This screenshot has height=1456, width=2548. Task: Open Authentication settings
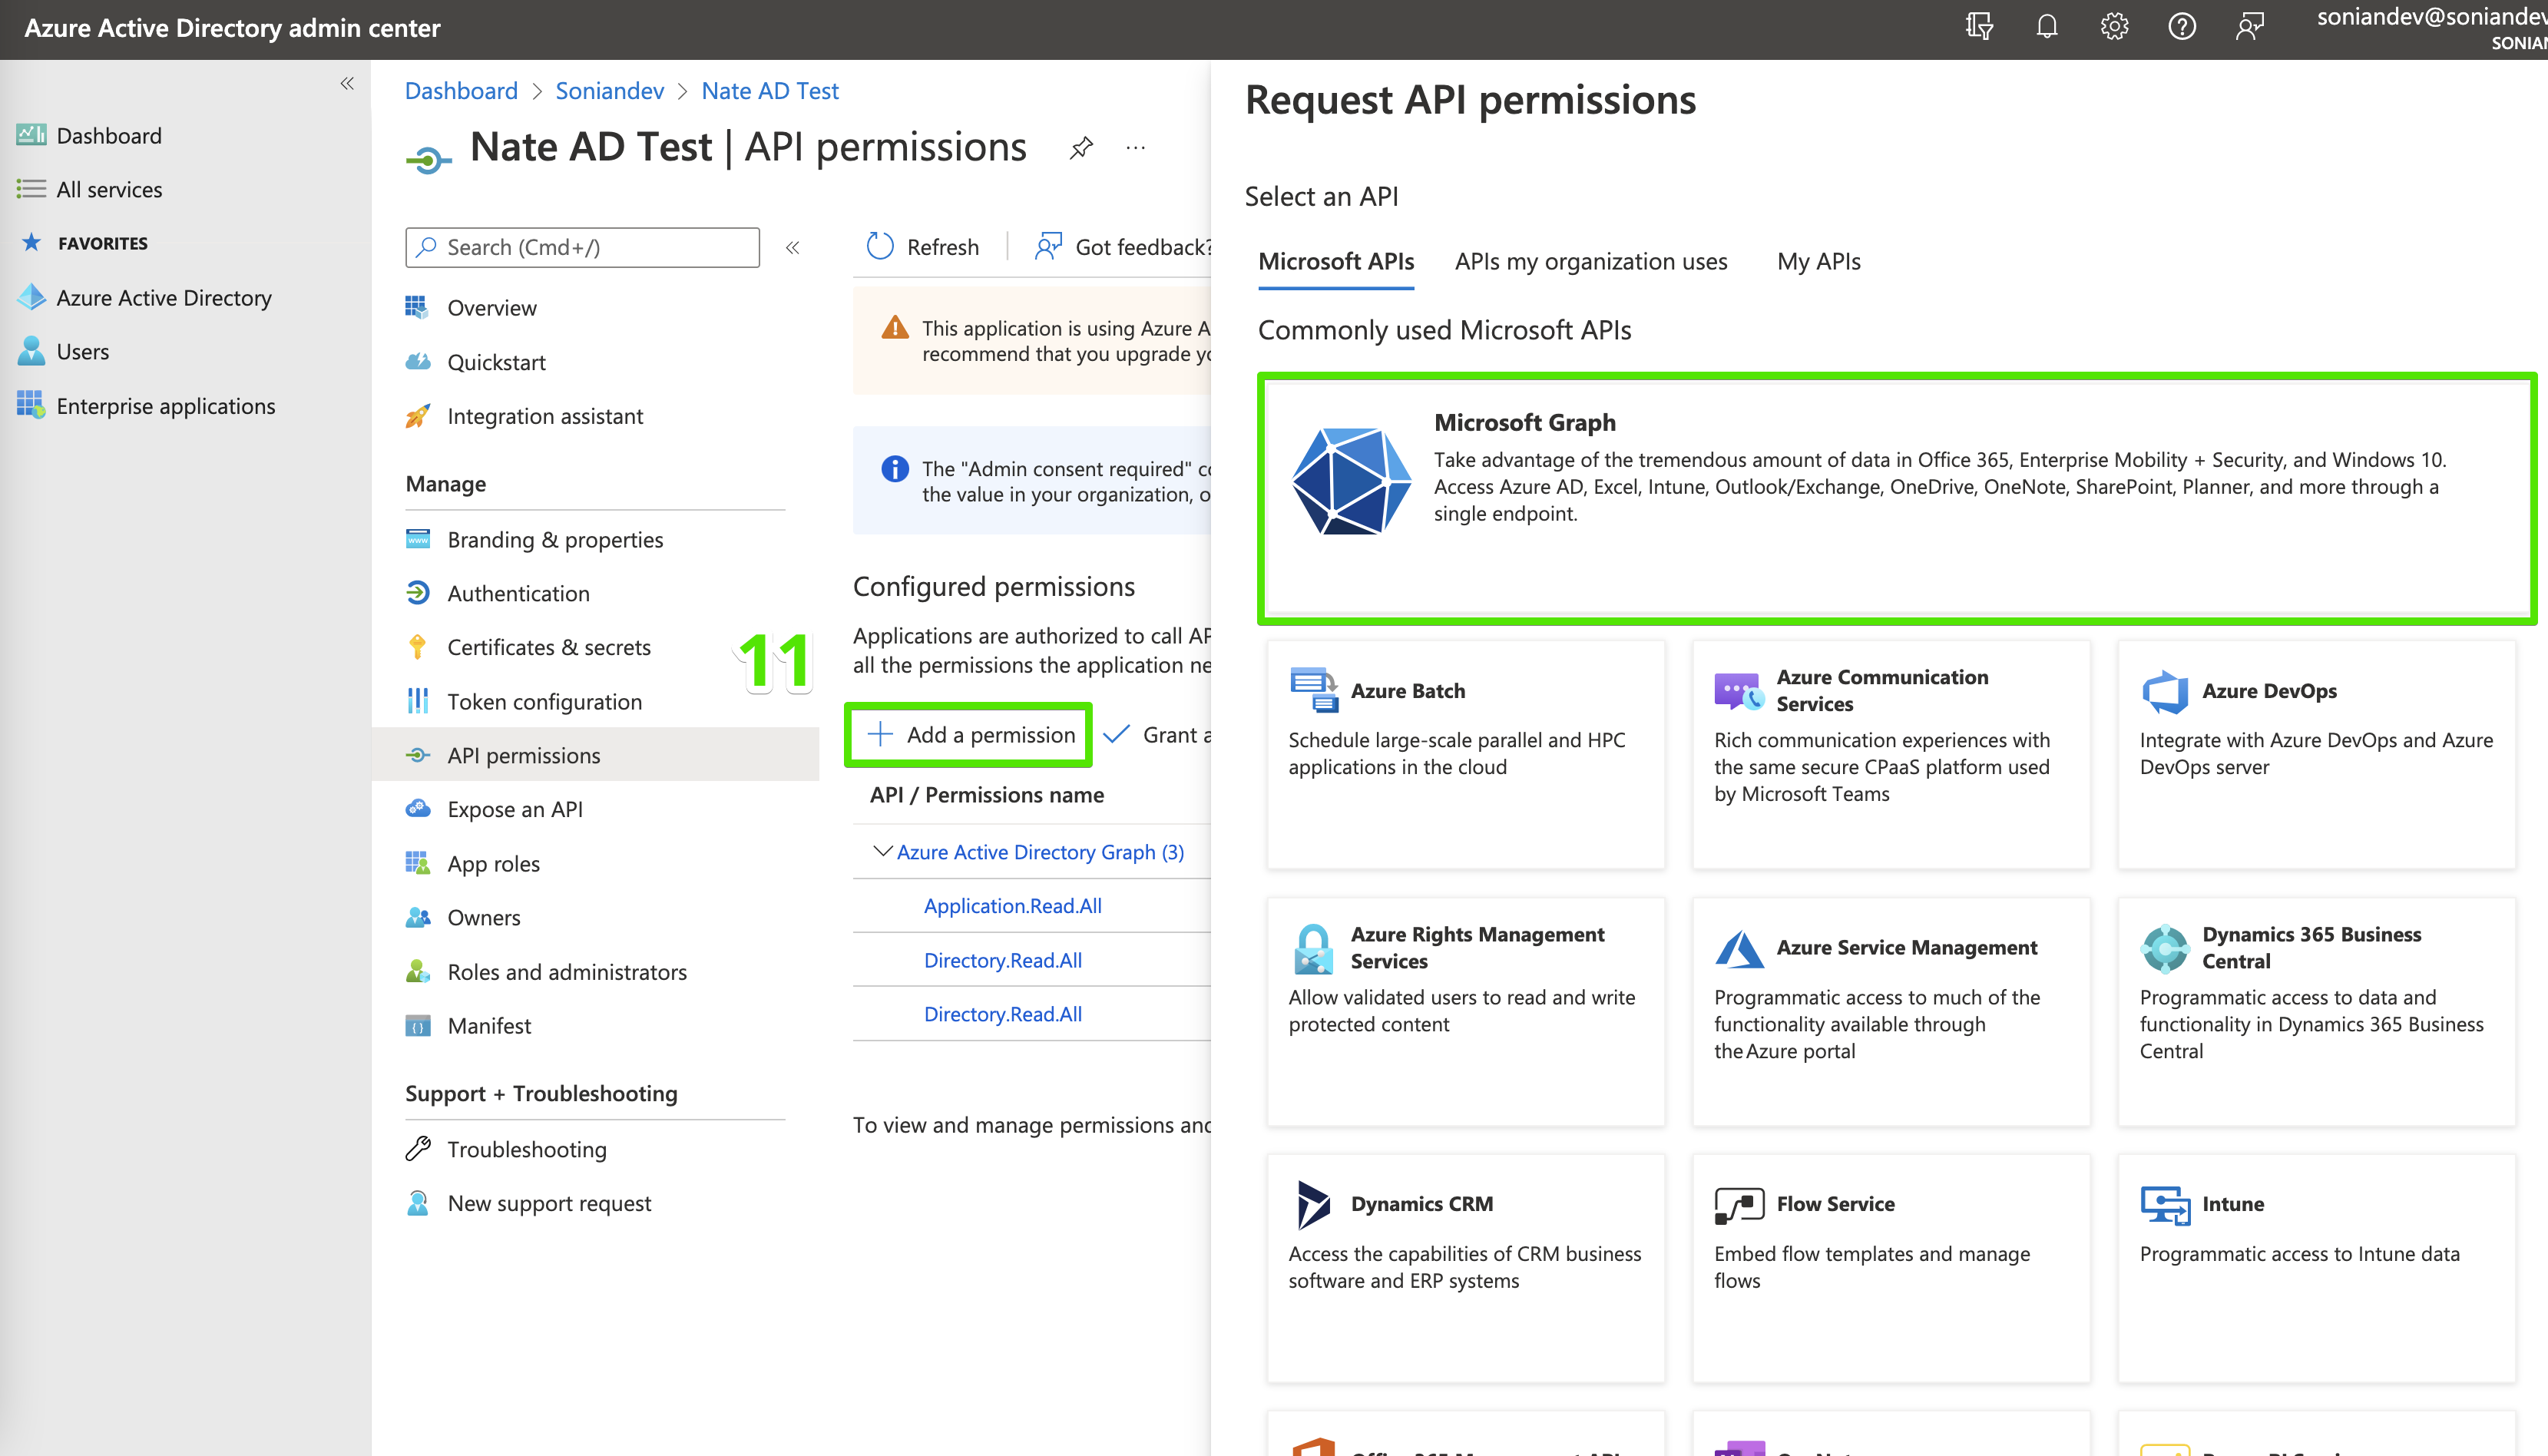tap(518, 593)
